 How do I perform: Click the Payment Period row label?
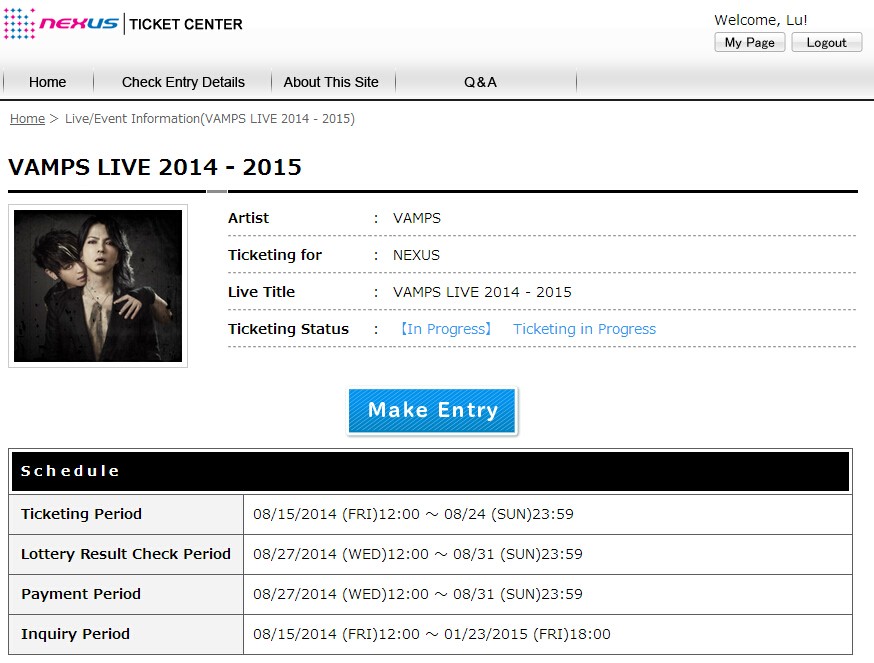(x=81, y=594)
